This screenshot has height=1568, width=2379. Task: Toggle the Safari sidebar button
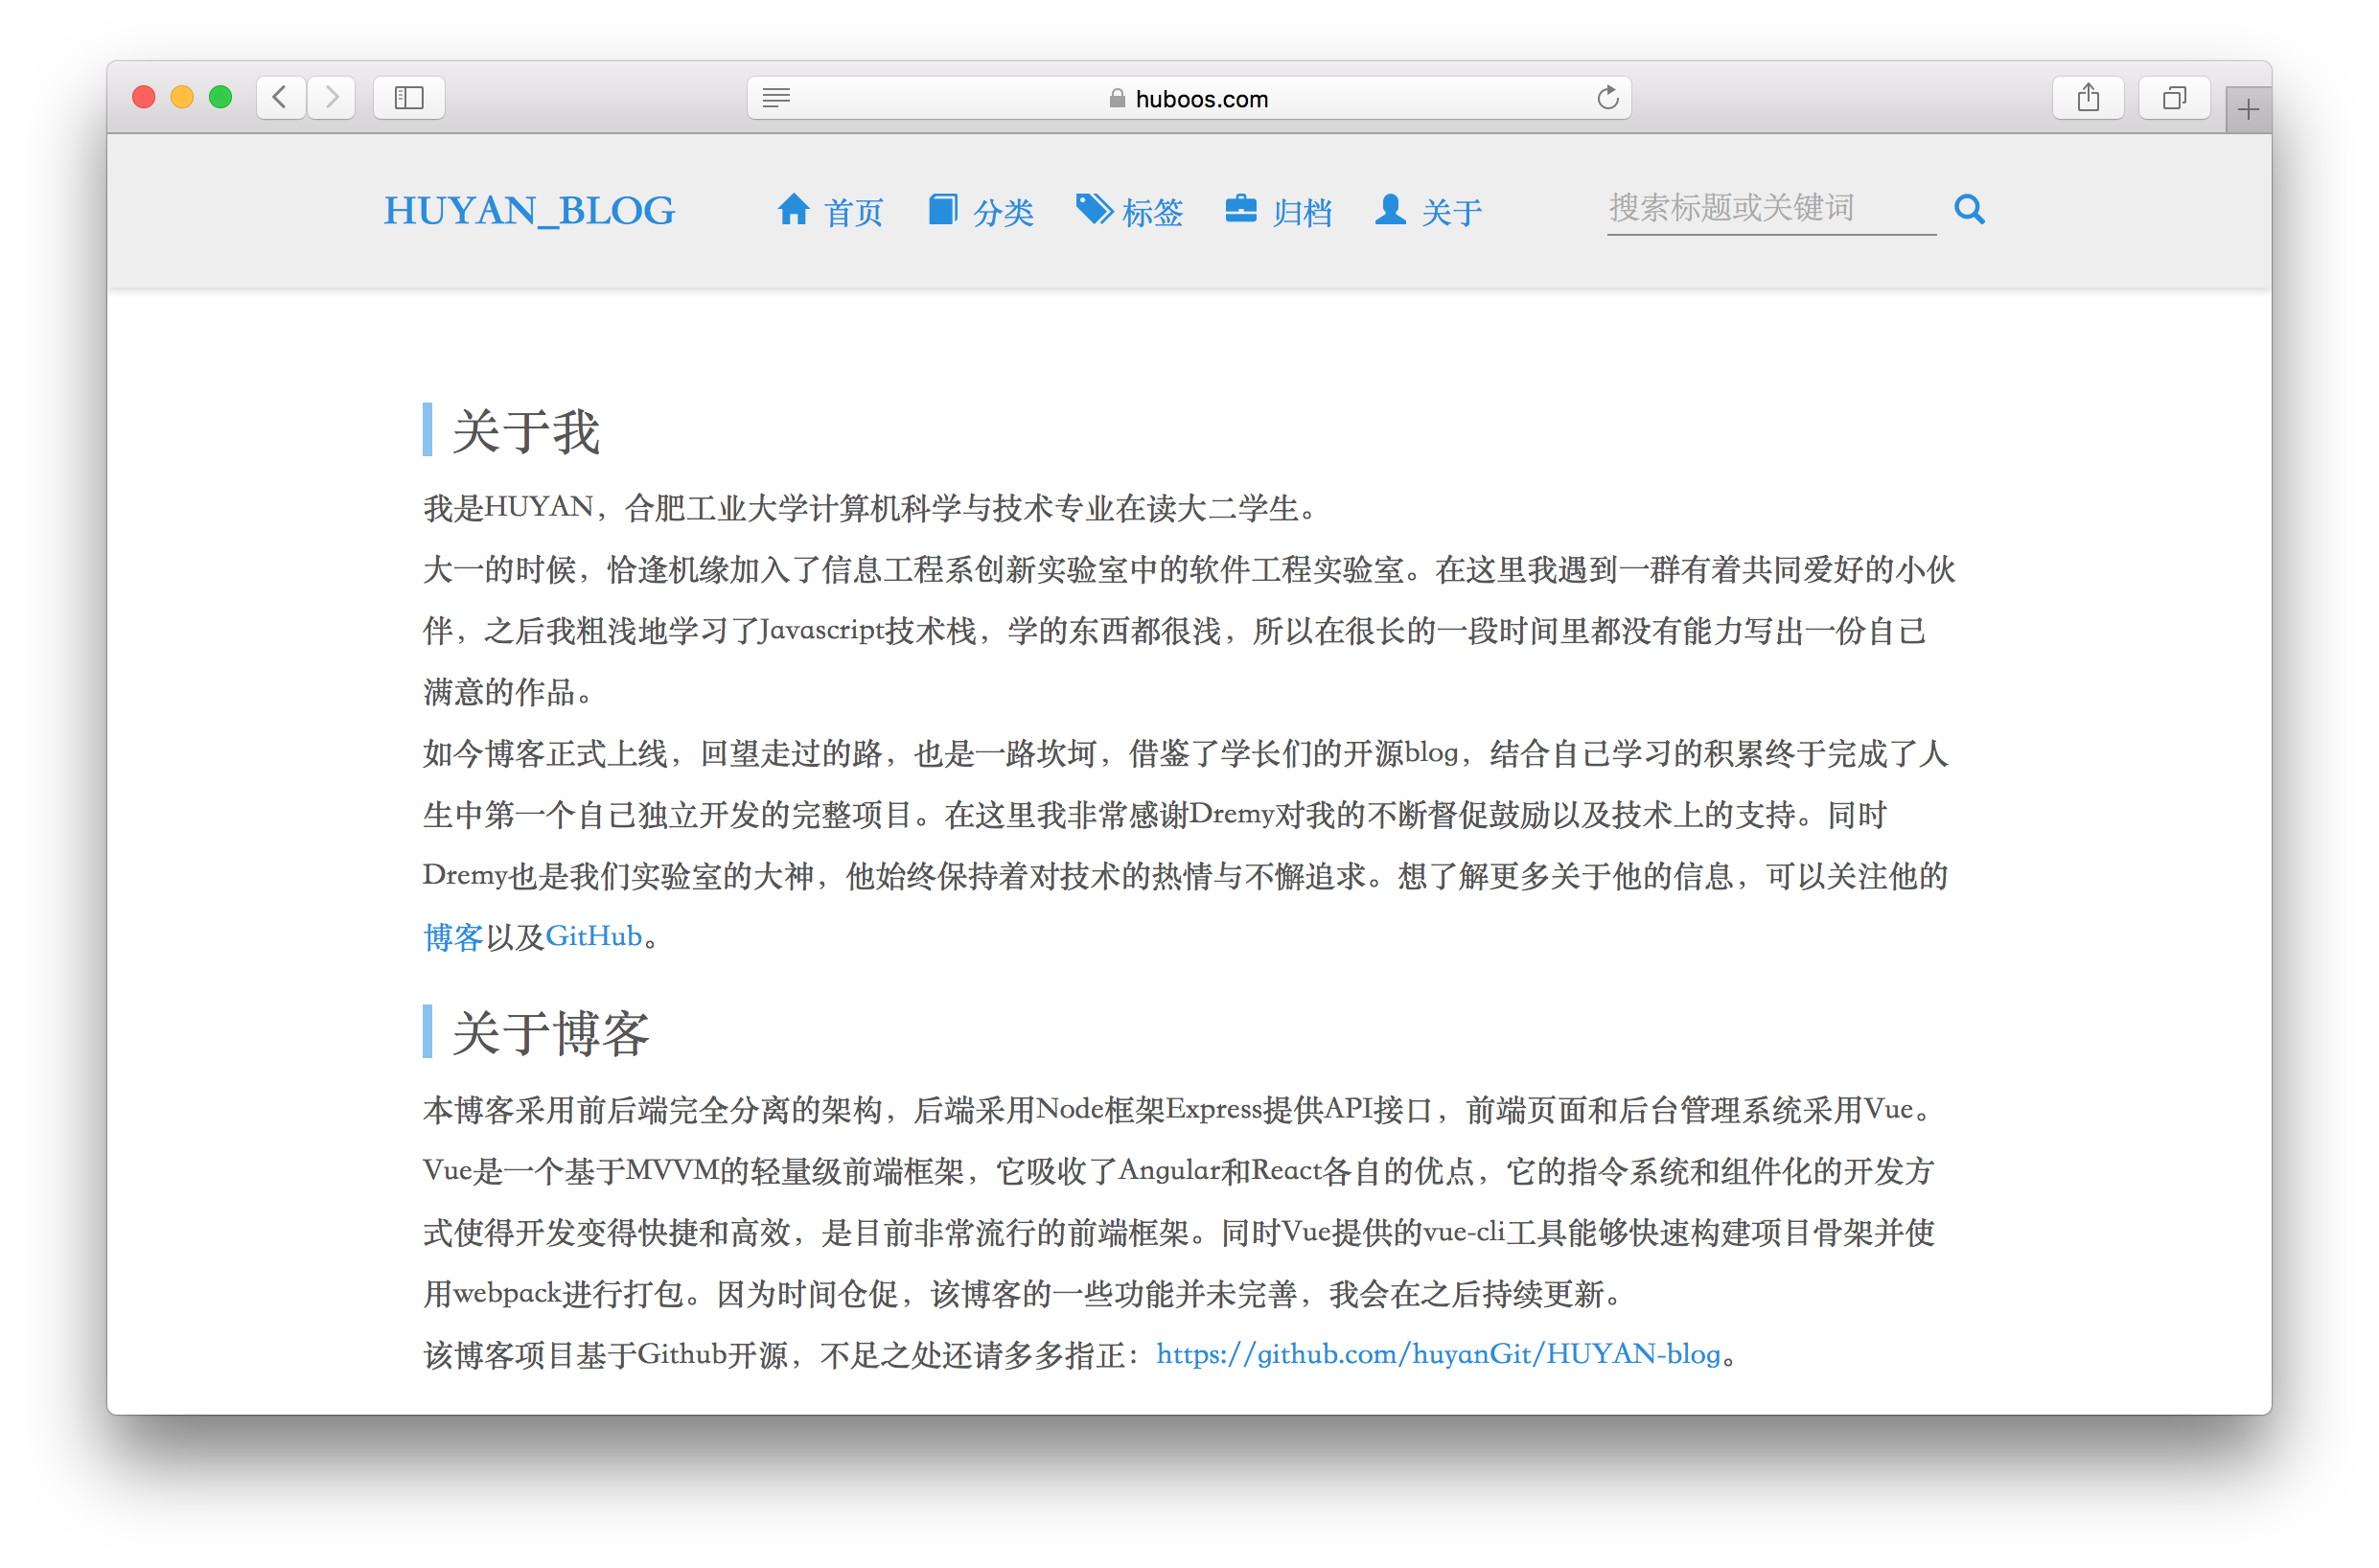pyautogui.click(x=409, y=97)
